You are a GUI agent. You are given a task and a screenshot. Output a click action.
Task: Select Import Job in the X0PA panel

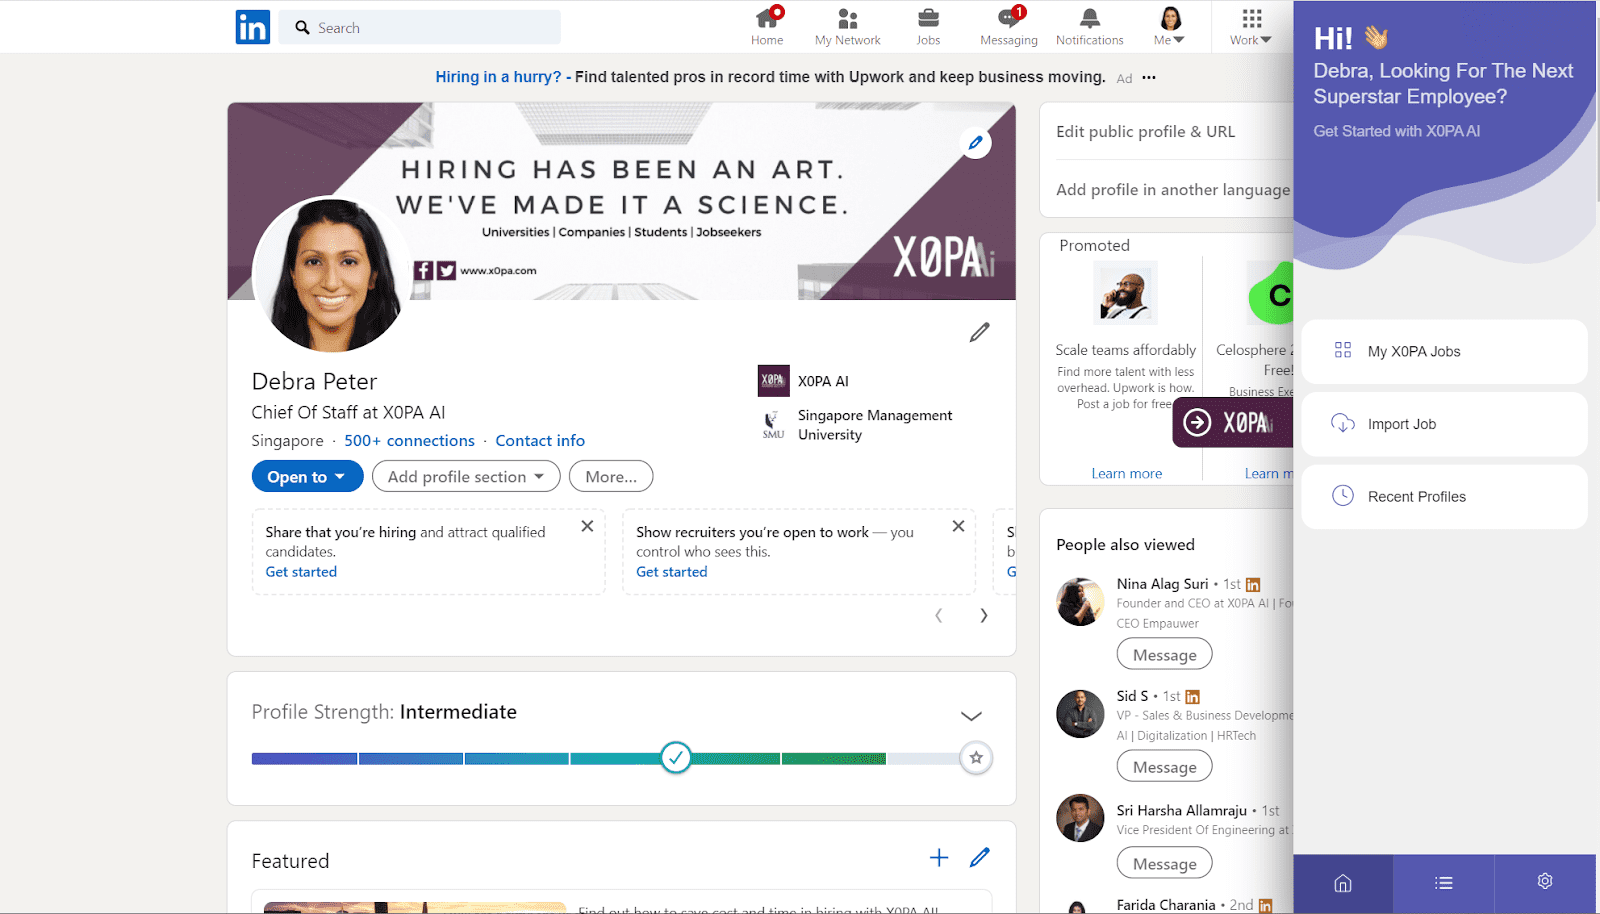coord(1444,424)
